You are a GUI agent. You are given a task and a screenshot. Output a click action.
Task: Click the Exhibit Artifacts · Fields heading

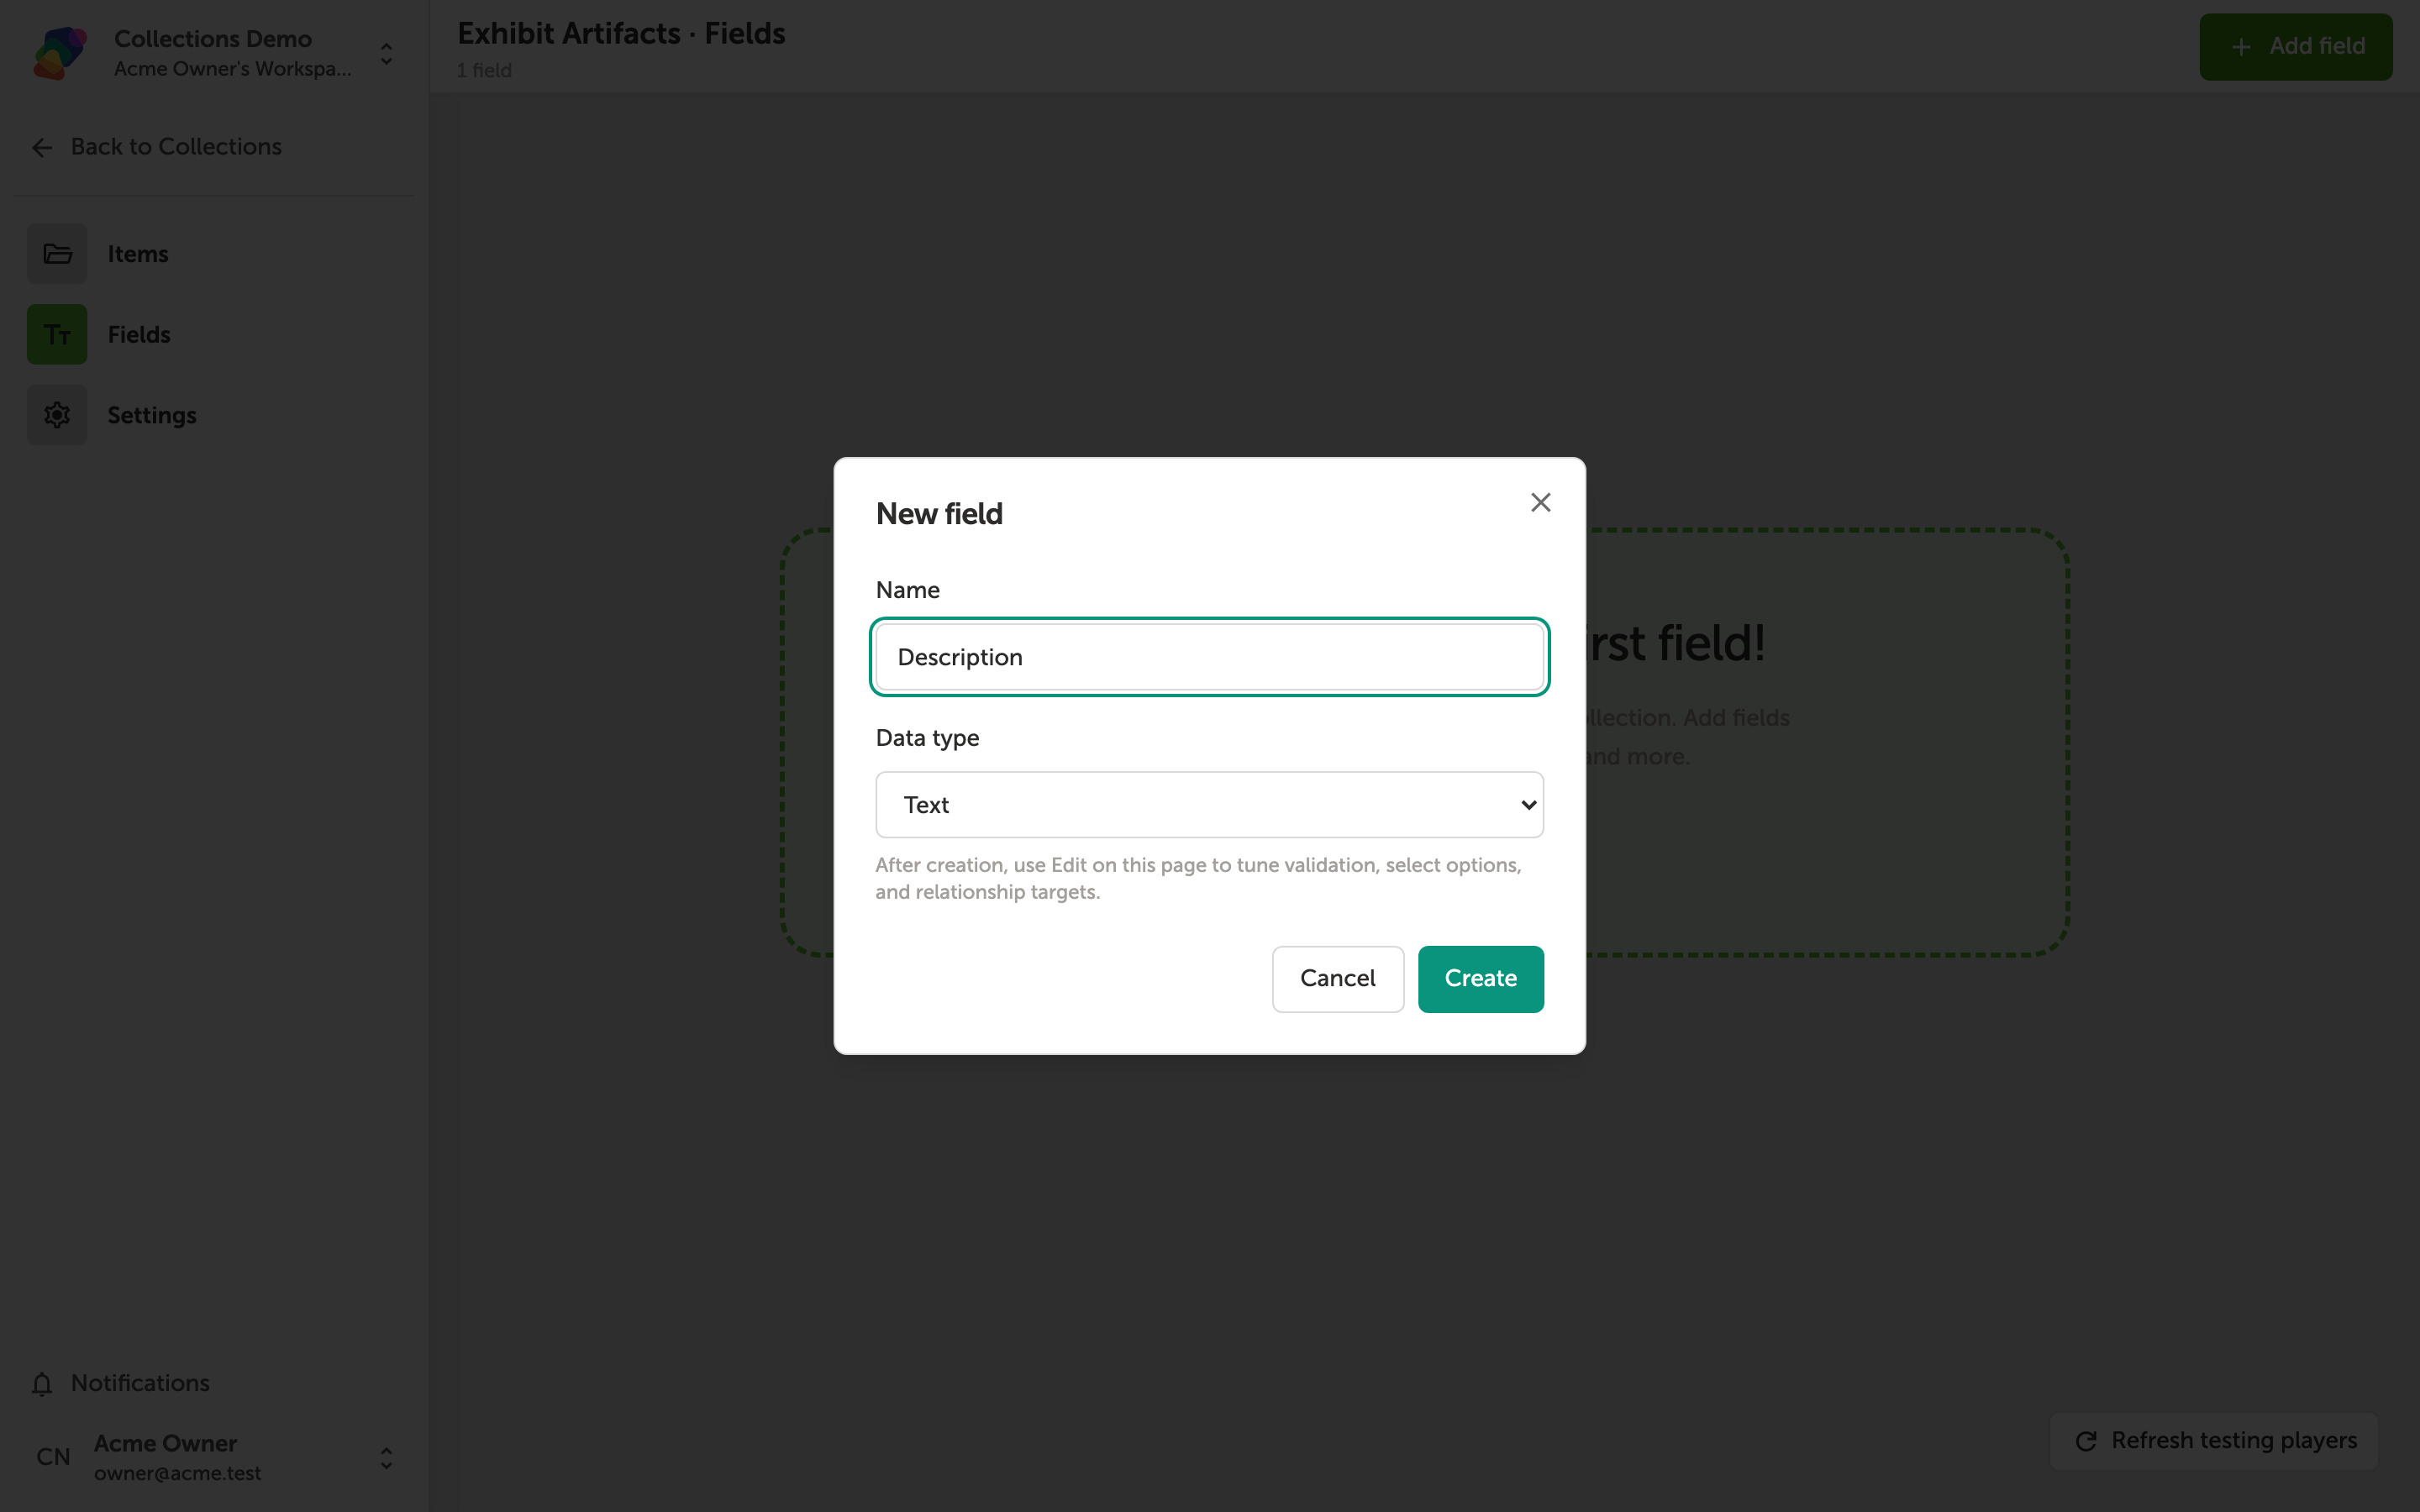tap(621, 33)
